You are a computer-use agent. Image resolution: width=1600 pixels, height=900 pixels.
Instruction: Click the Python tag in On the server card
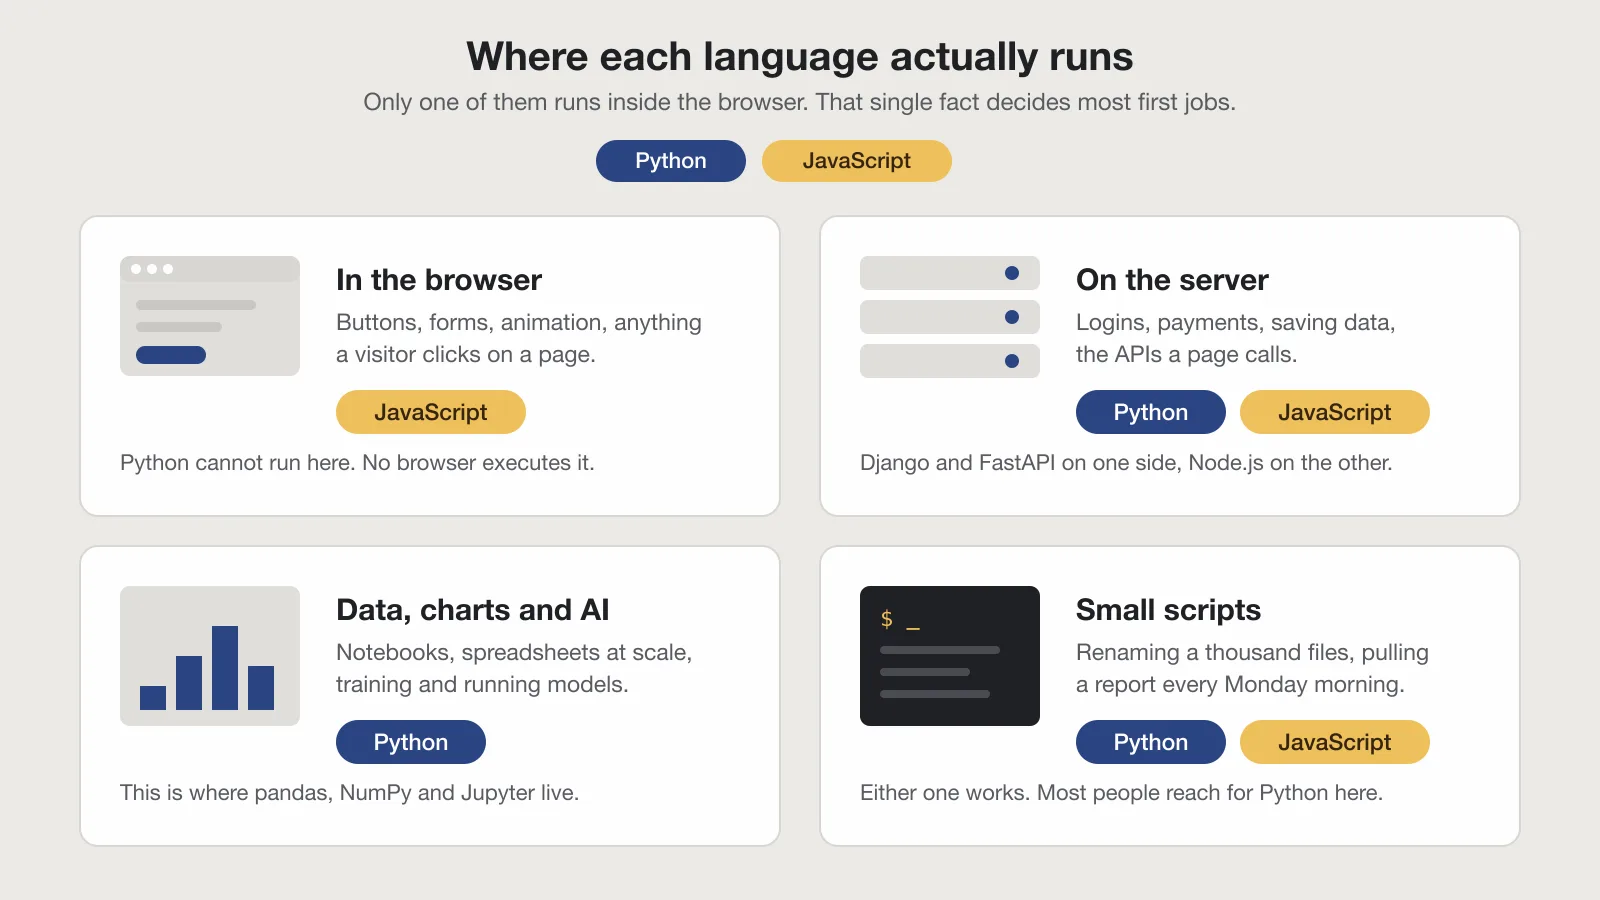click(x=1151, y=412)
